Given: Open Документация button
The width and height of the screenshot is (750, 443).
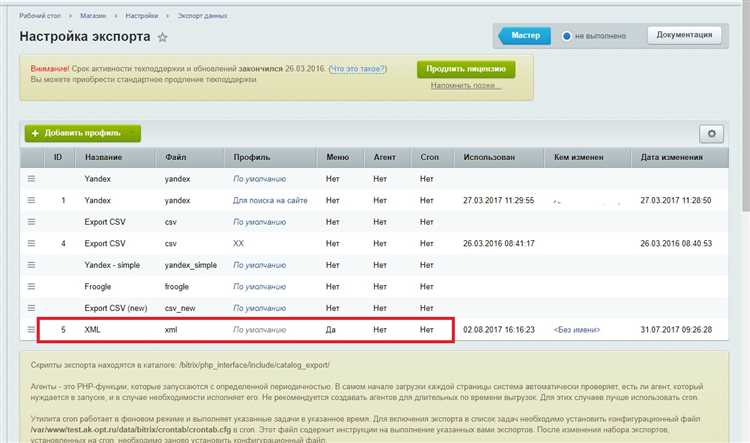Looking at the screenshot, I should (684, 35).
